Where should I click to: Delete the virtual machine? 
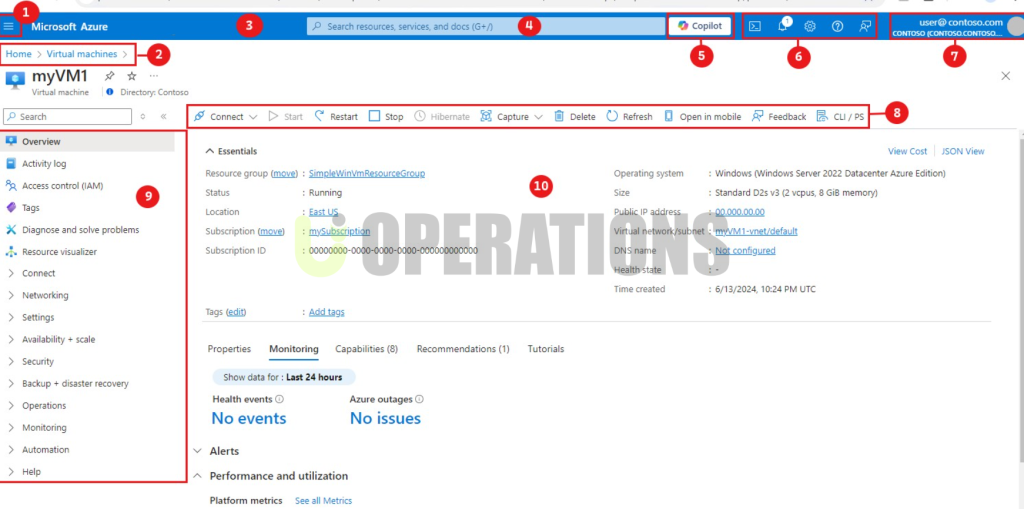click(x=575, y=116)
